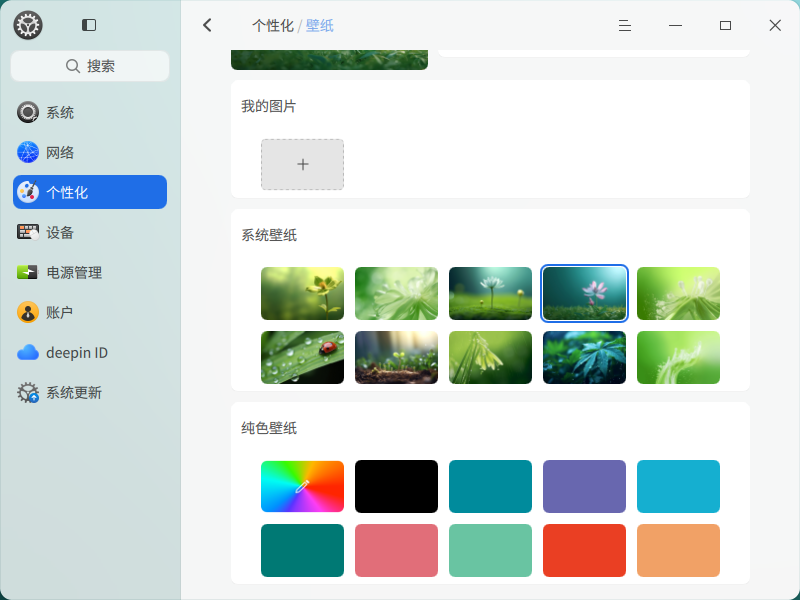This screenshot has height=600, width=800.
Task: Select the pink lotus wallpaper
Action: click(584, 293)
